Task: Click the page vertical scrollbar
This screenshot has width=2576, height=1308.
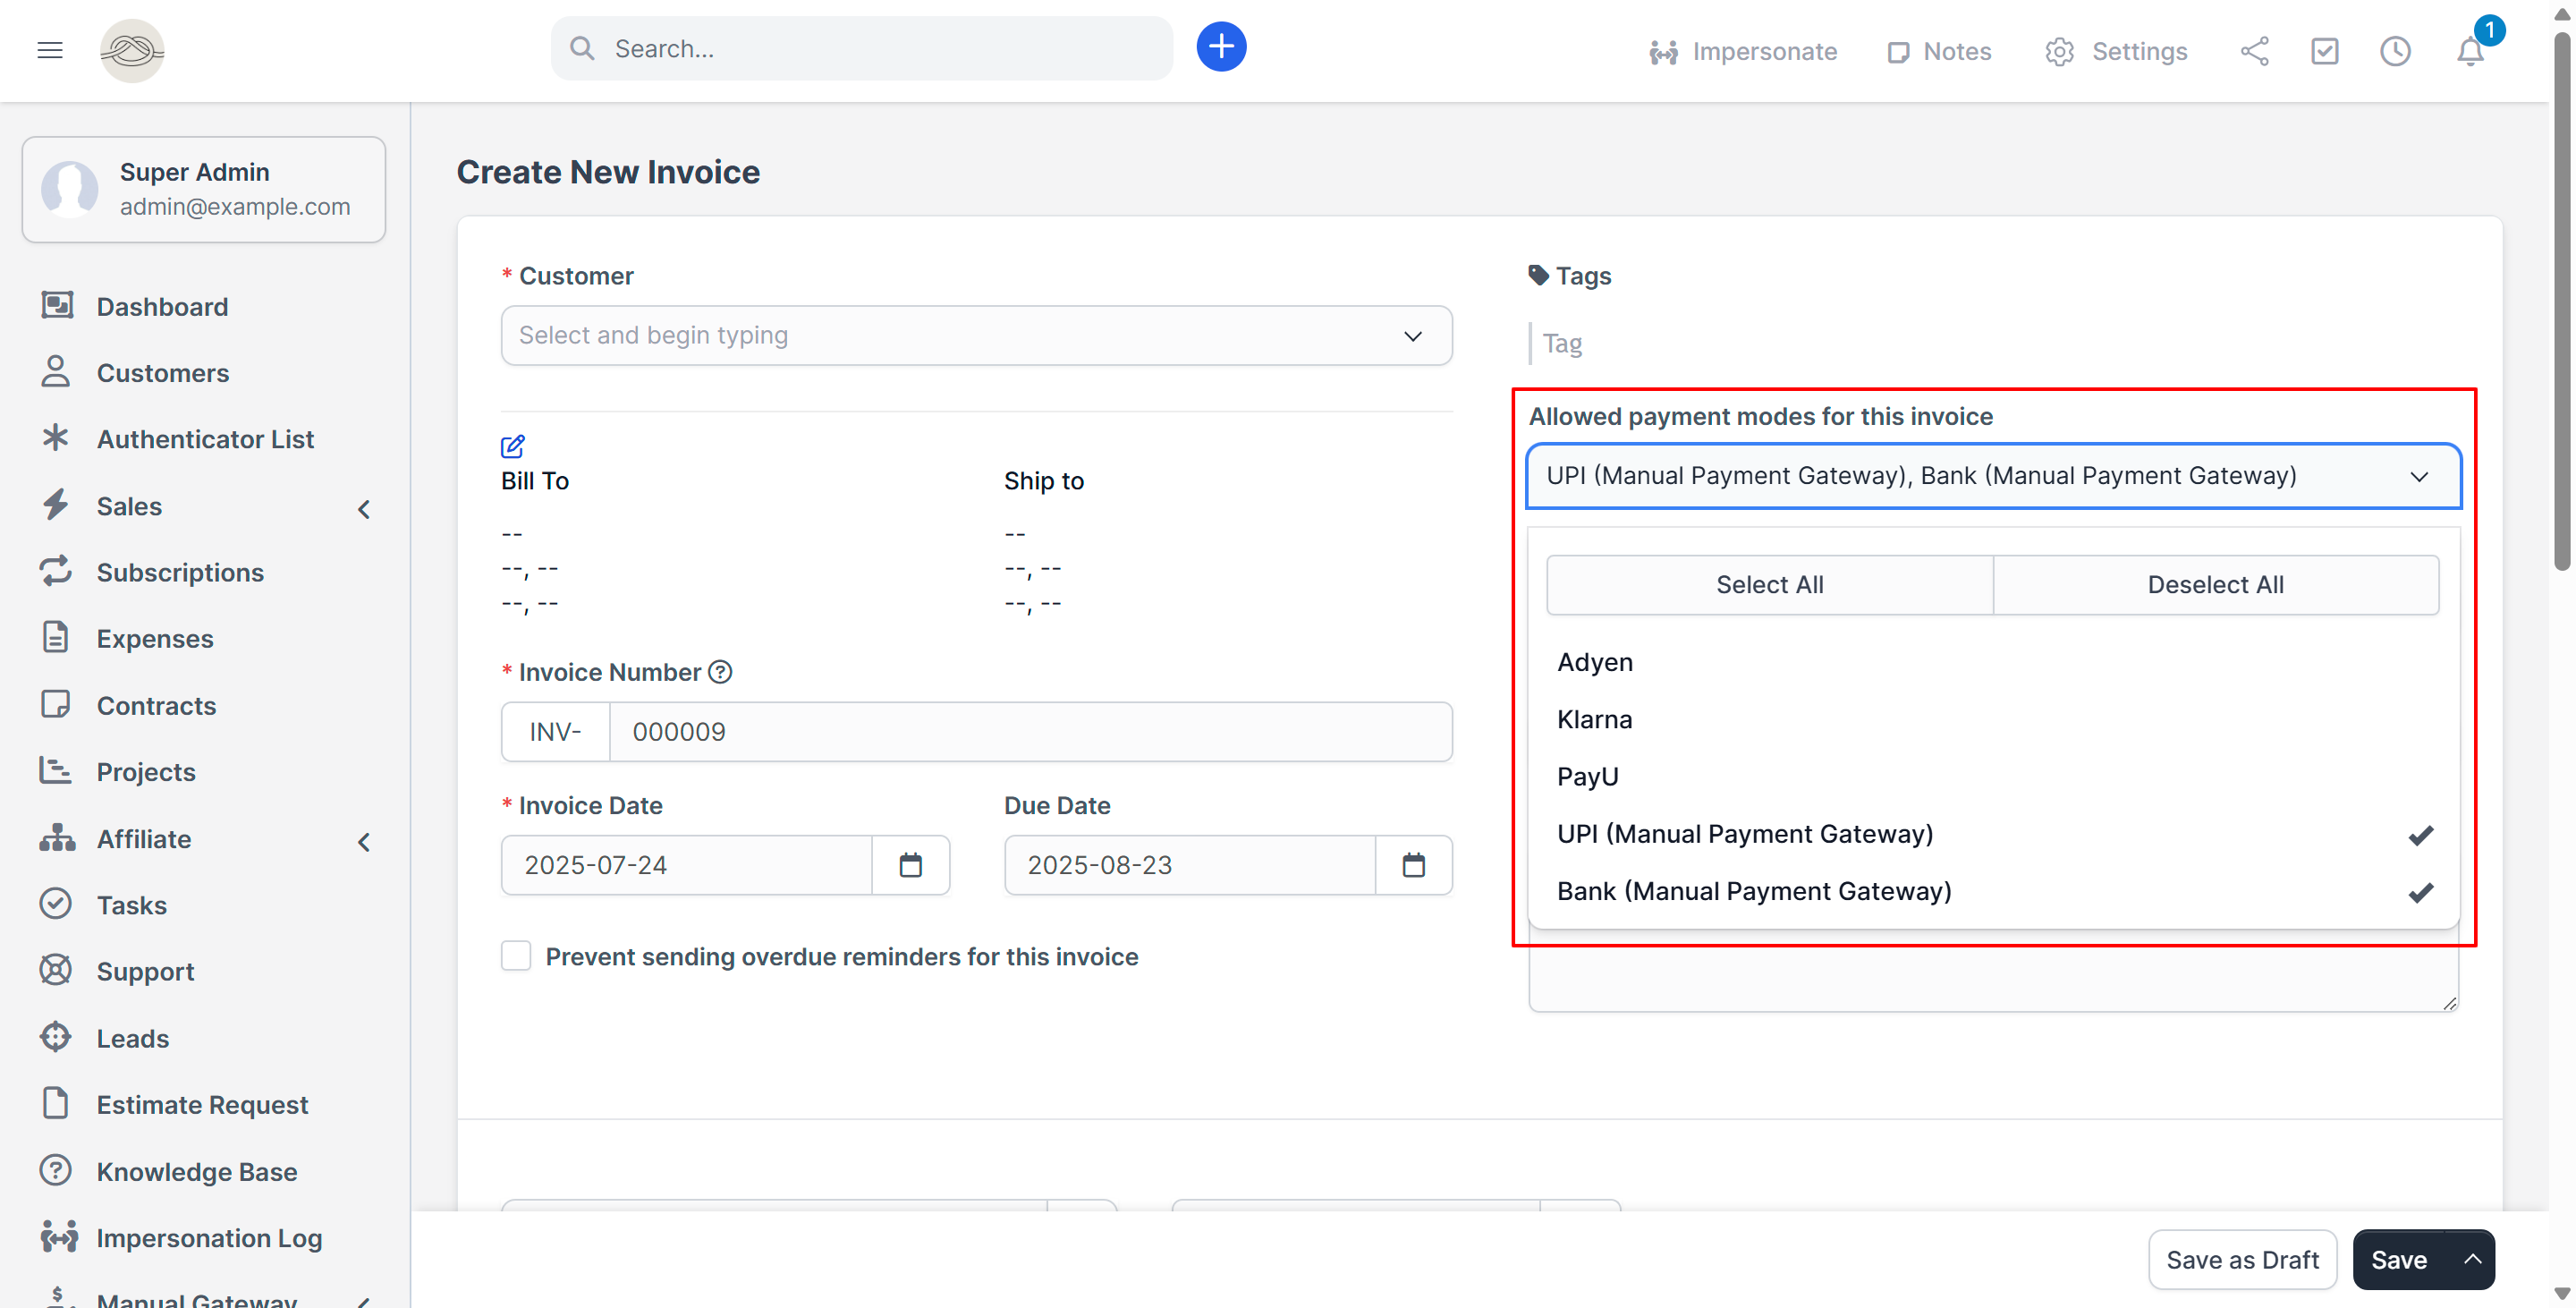Action: [2561, 300]
